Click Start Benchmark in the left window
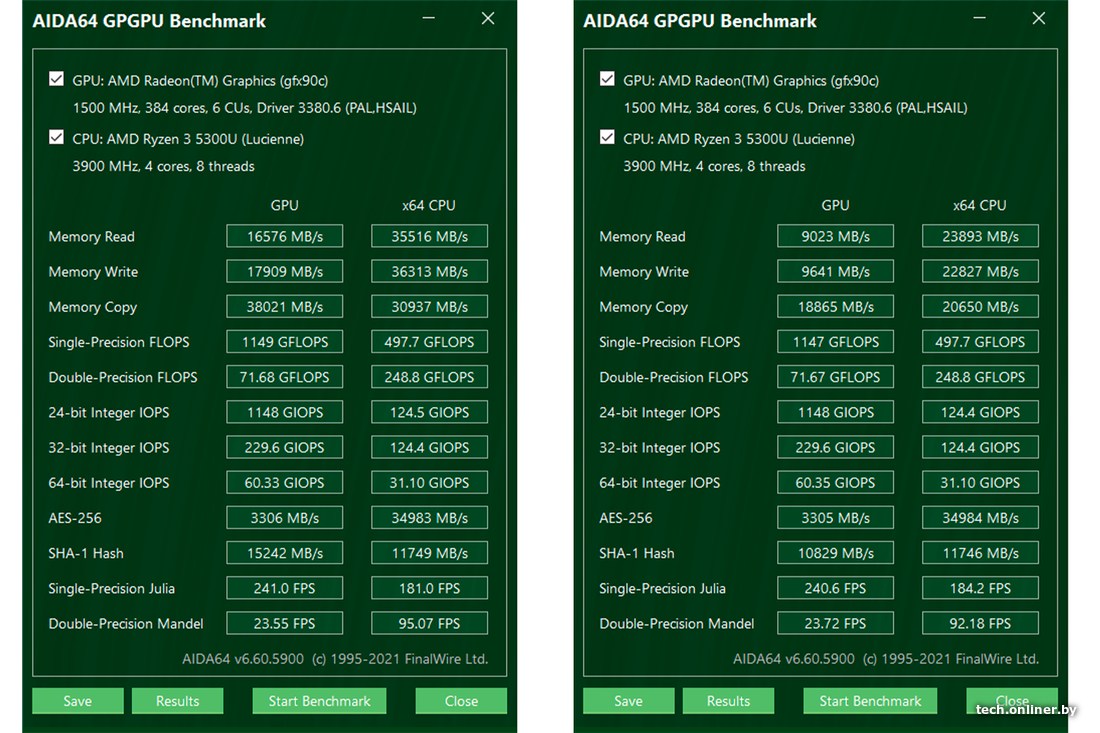The image size is (1100, 733). click(x=319, y=701)
